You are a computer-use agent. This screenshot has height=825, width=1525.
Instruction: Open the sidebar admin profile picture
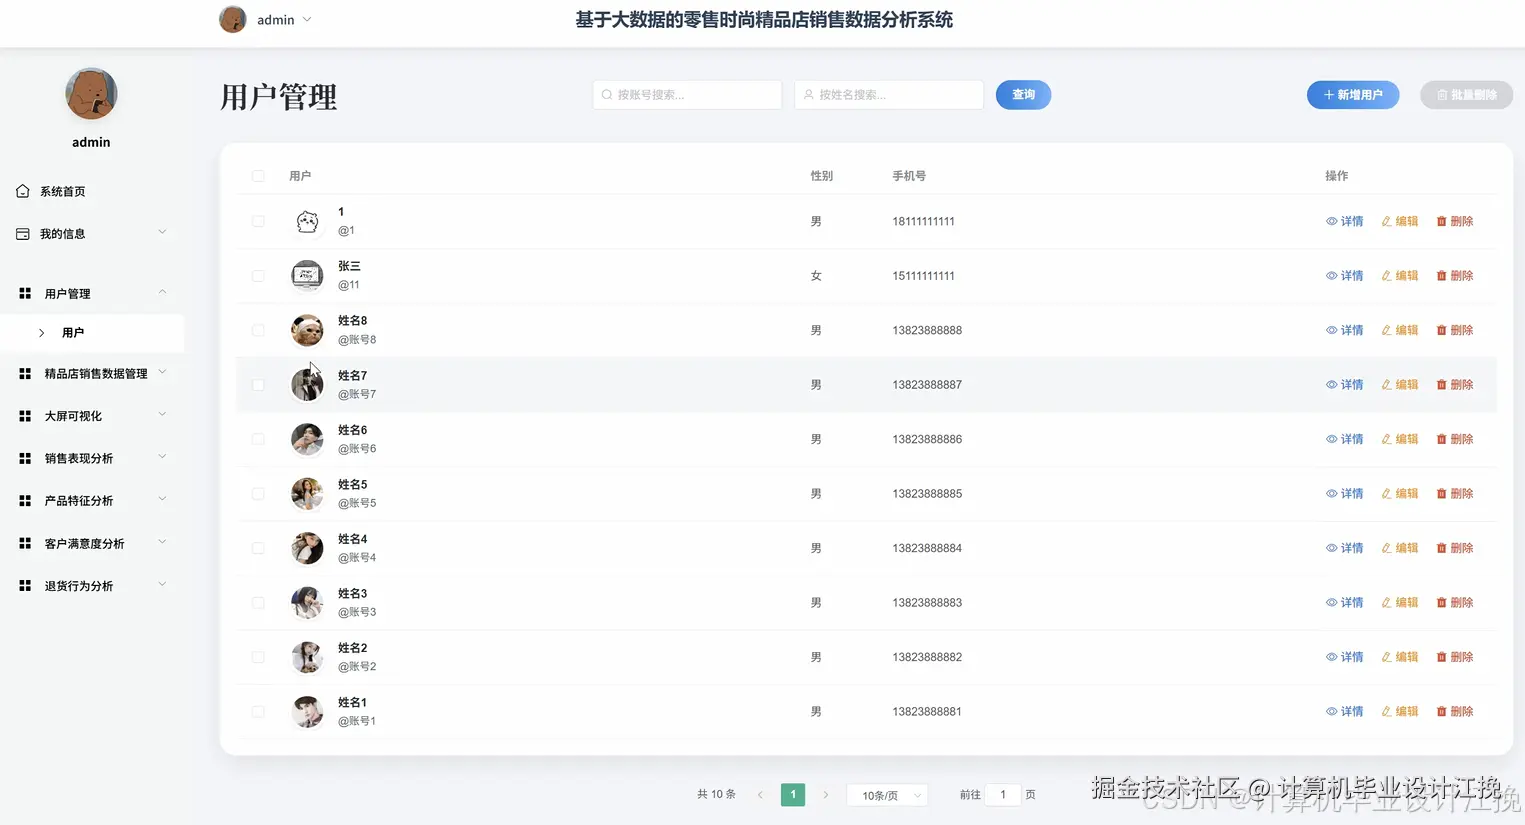pos(91,94)
